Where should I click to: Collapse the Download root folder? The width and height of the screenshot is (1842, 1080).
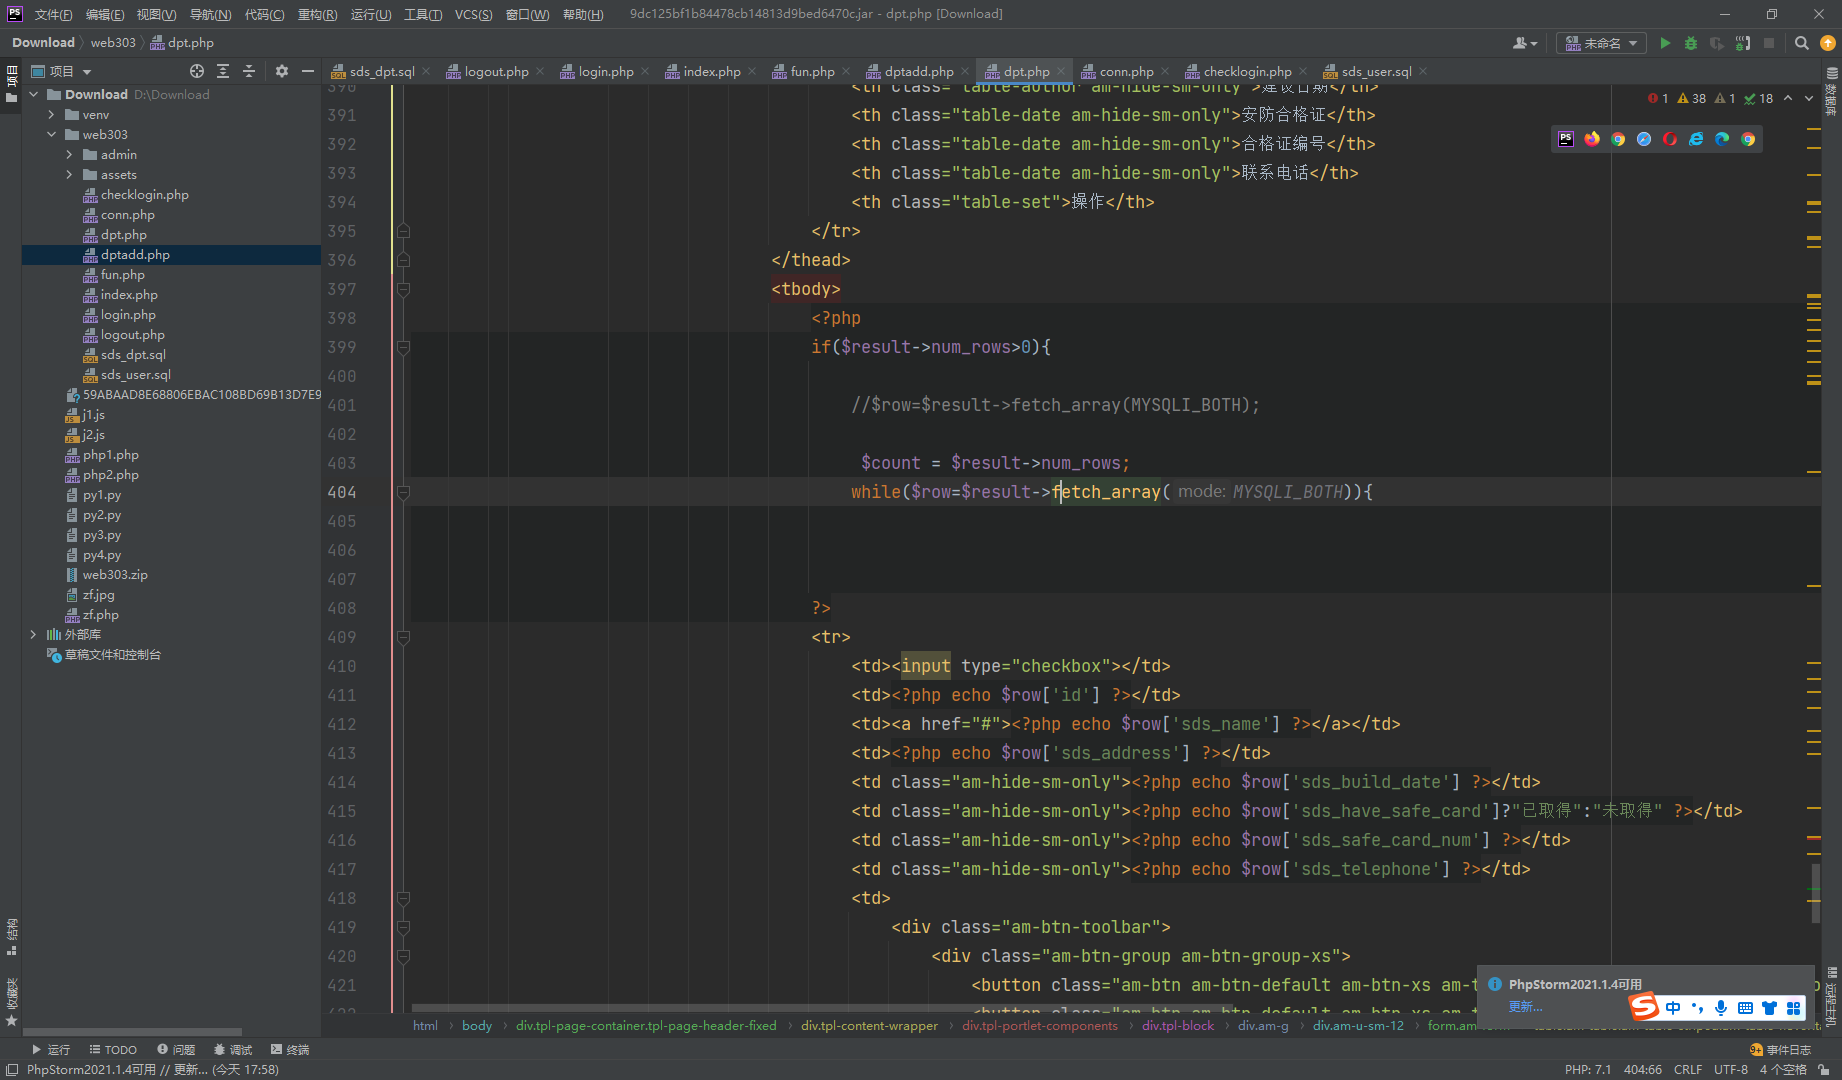click(34, 94)
